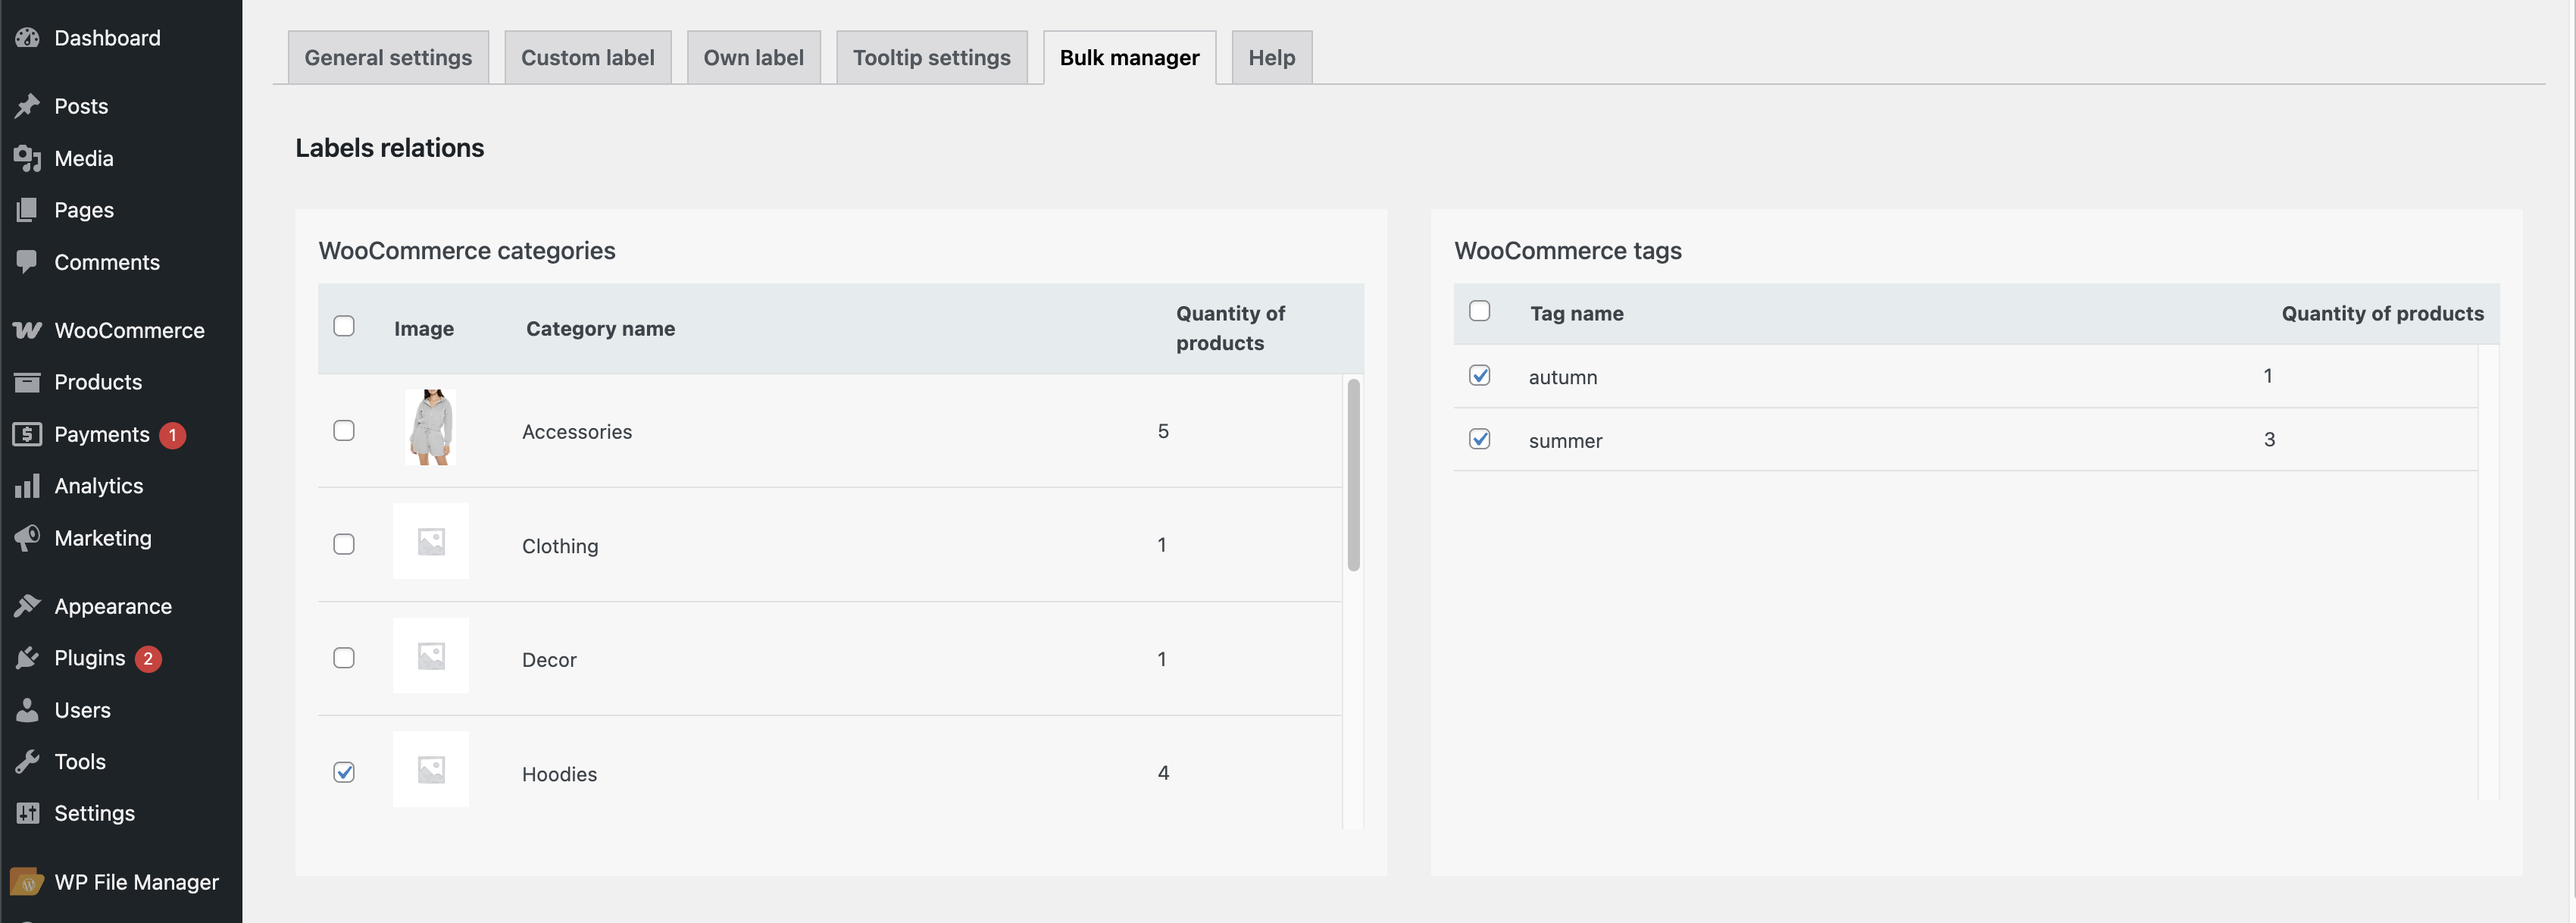Viewport: 2576px width, 923px height.
Task: Click the Hoodies placeholder image
Action: [x=430, y=769]
